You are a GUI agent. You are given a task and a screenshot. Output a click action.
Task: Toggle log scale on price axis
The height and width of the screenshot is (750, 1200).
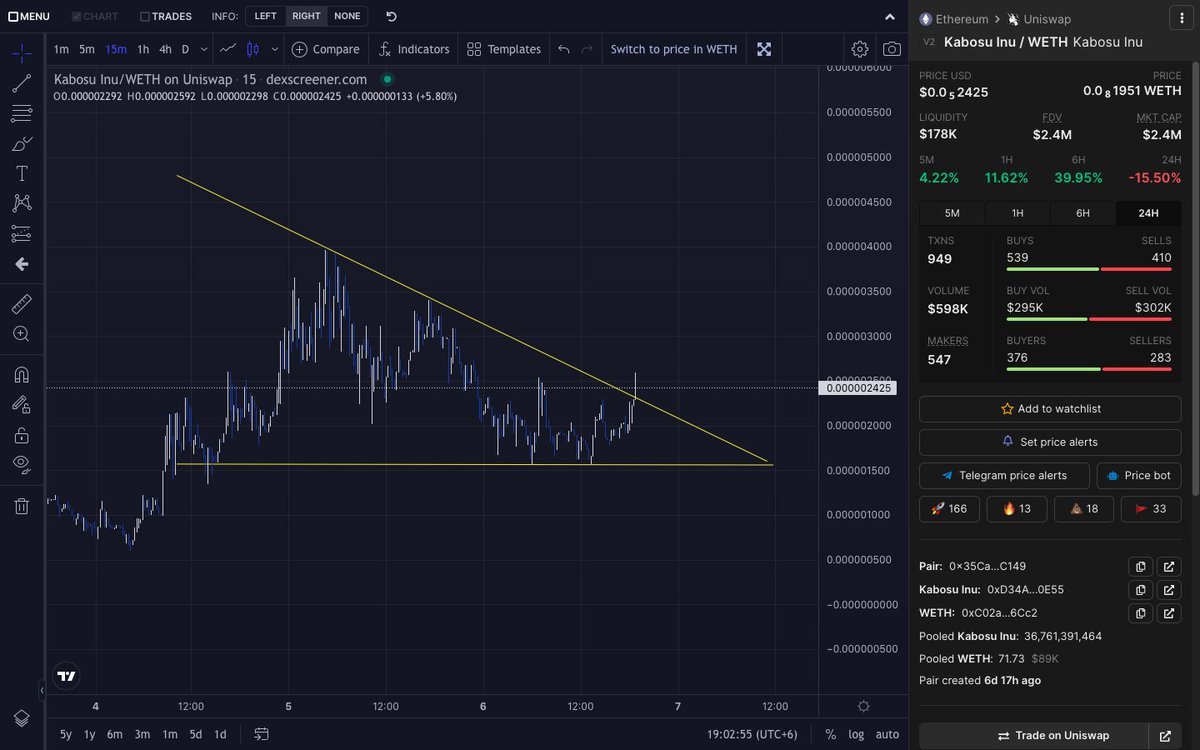click(x=857, y=734)
